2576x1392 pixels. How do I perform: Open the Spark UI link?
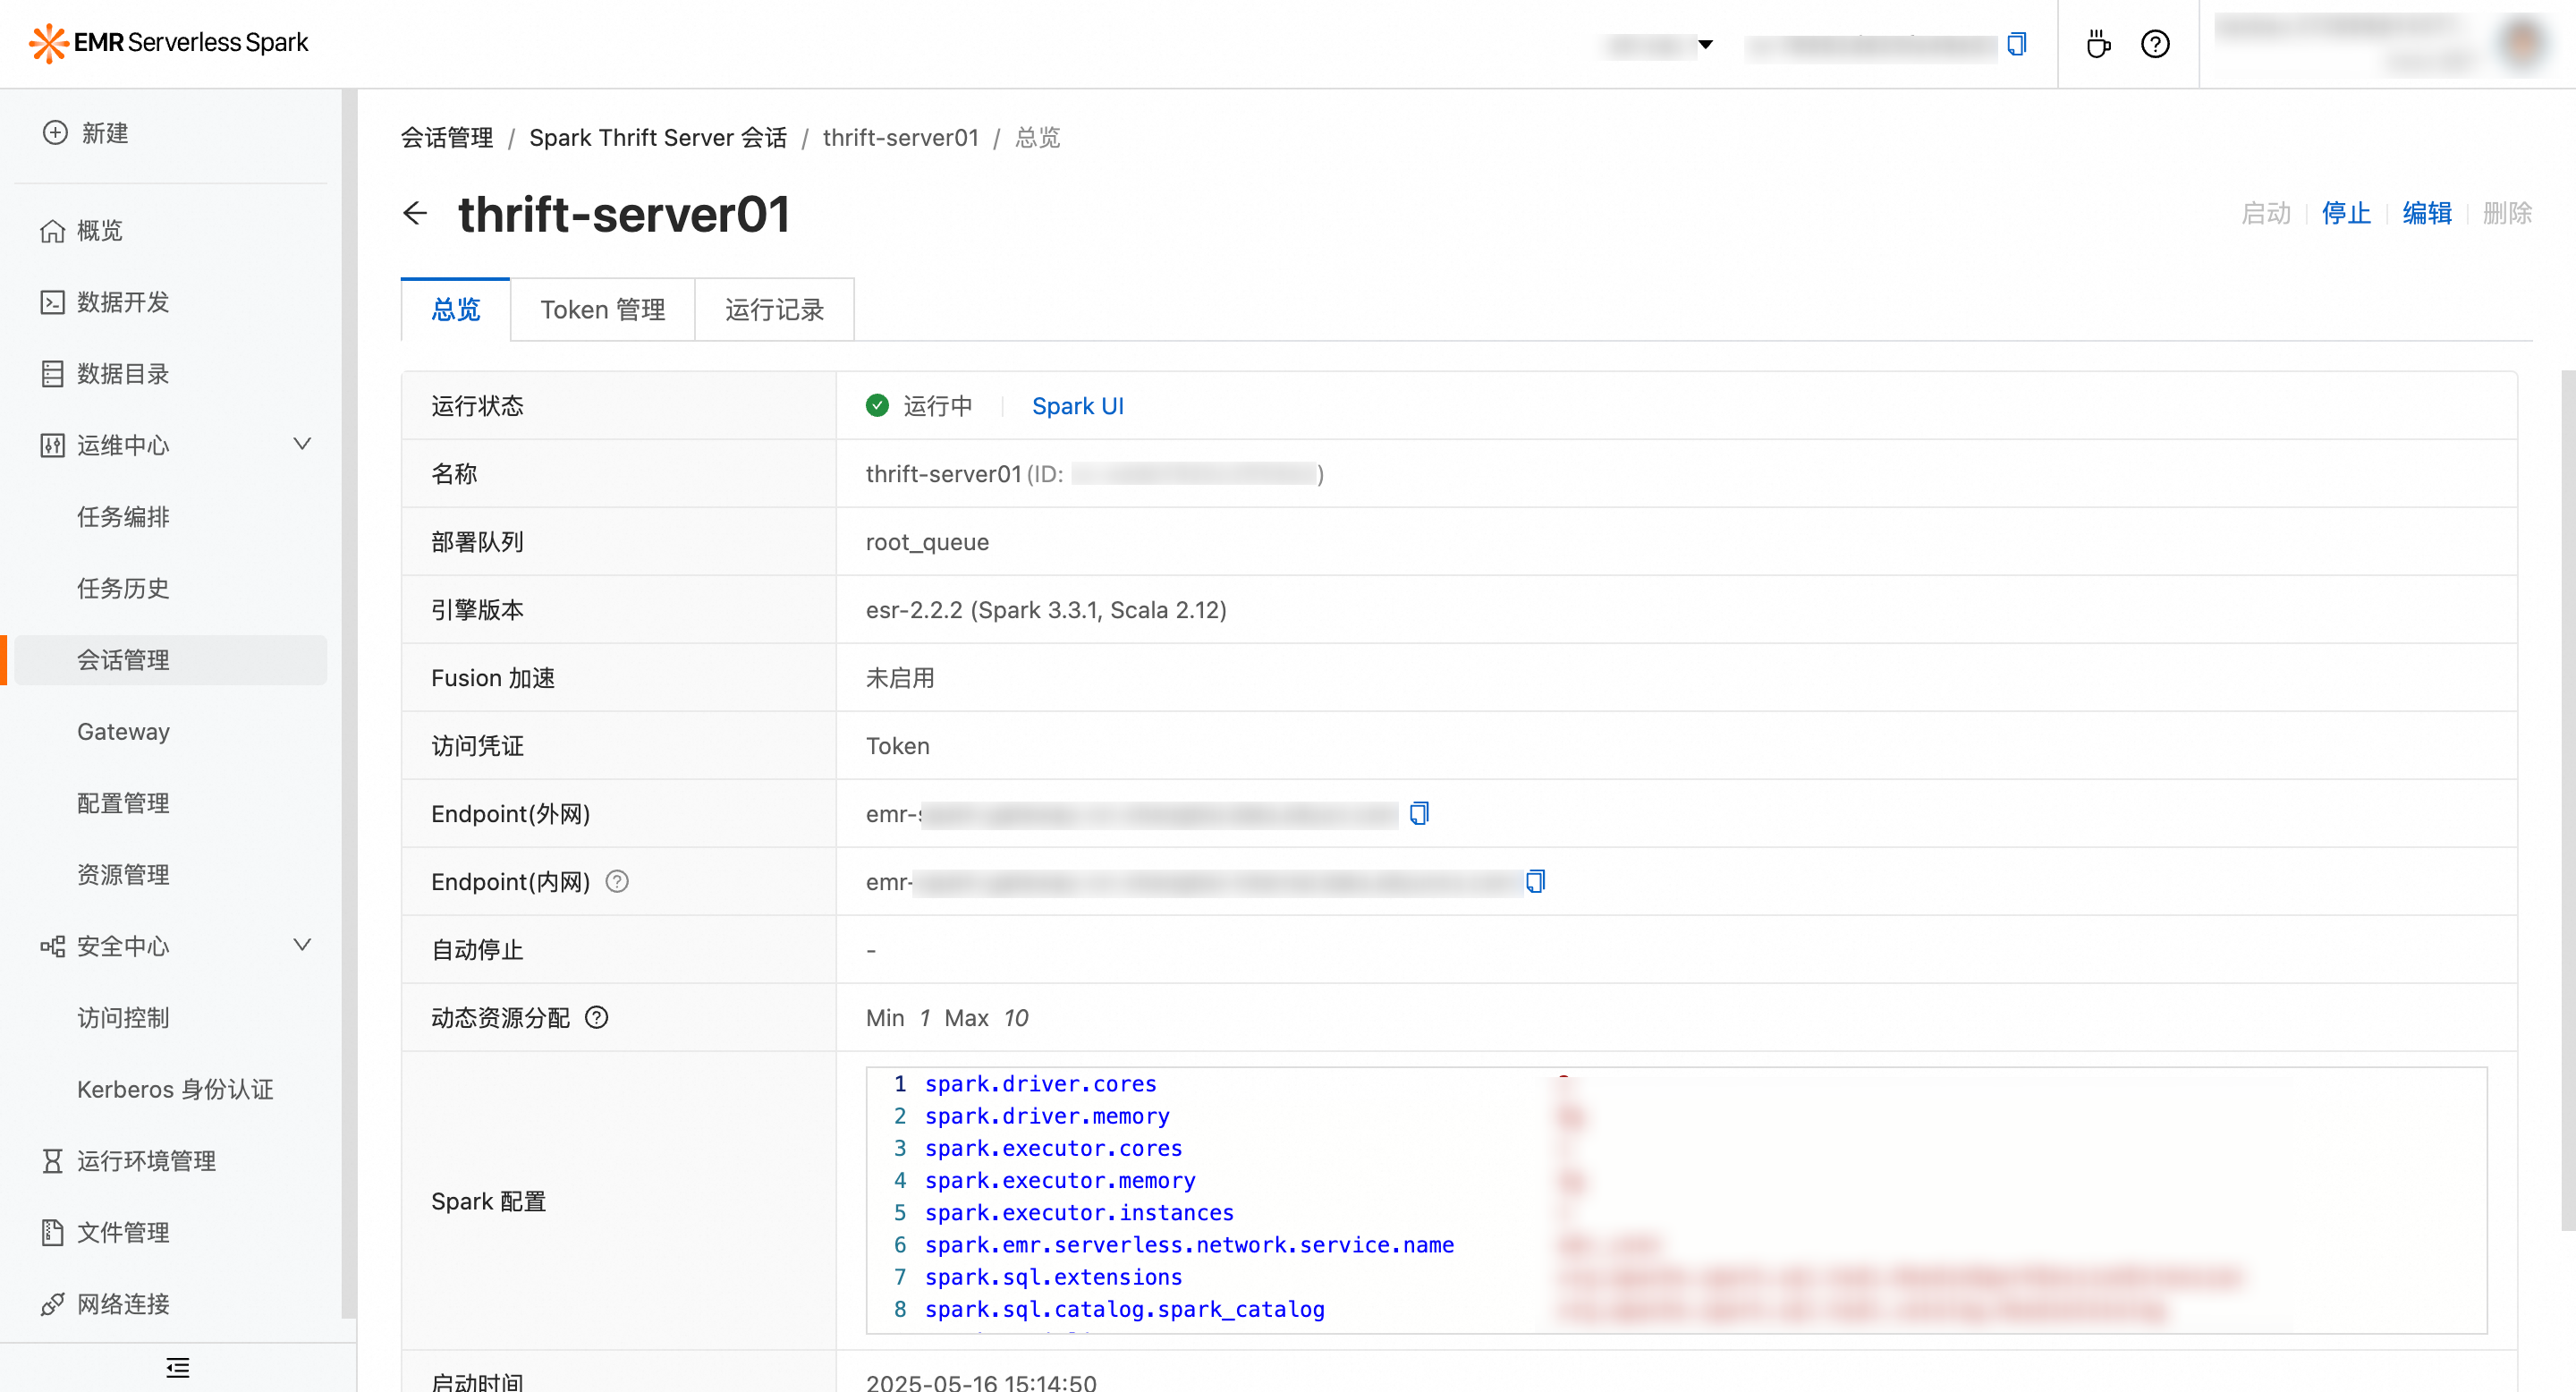tap(1078, 405)
